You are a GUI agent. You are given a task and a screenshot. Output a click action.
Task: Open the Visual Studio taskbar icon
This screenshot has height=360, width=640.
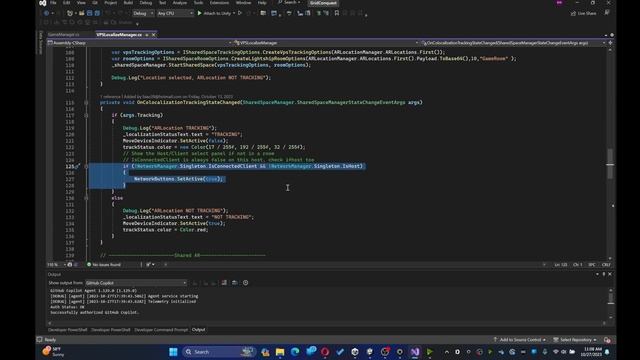click(415, 352)
